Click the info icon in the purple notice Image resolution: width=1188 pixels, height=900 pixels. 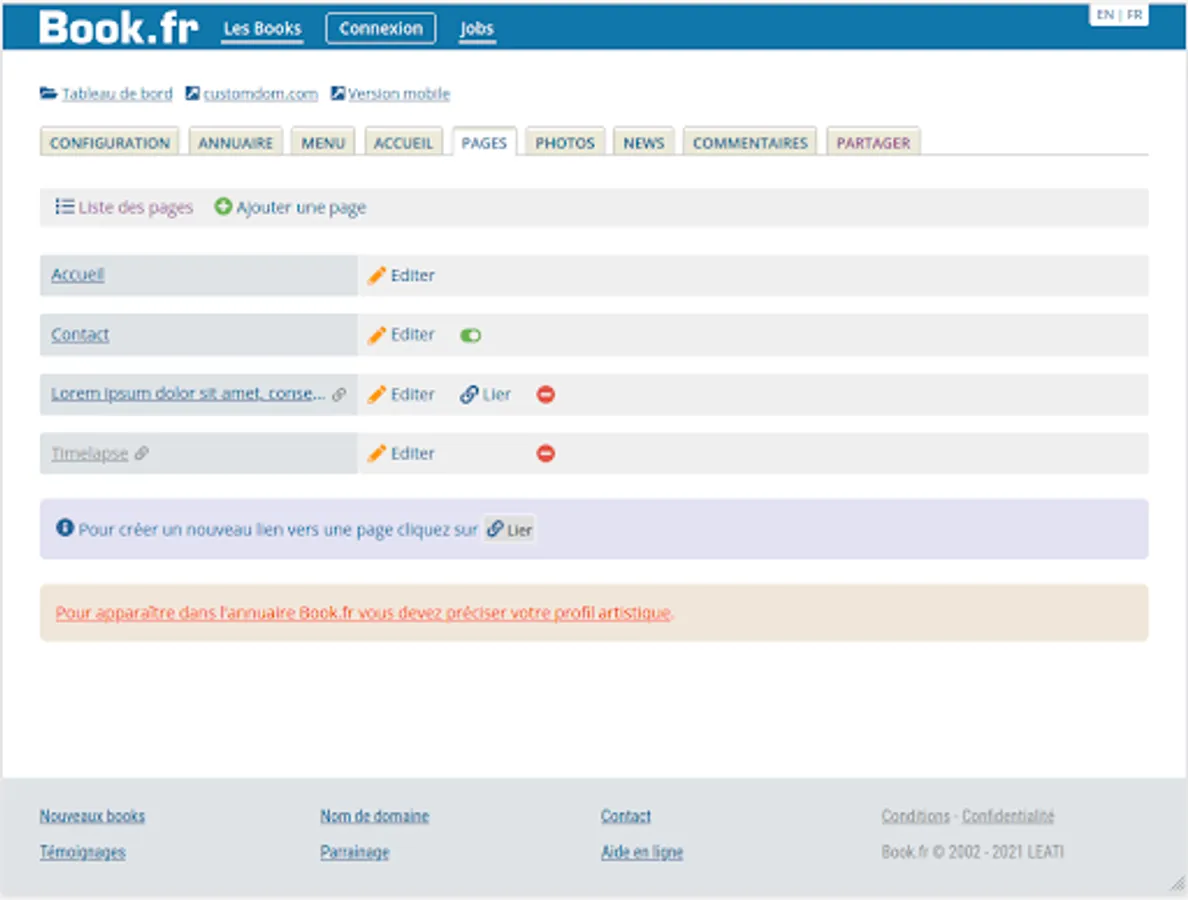click(65, 527)
